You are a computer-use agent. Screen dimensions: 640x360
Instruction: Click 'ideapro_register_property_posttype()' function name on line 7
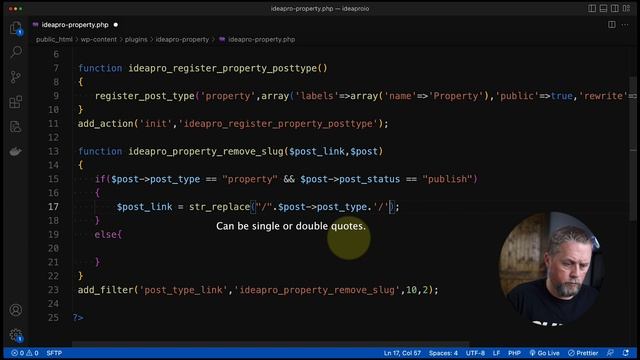tap(228, 68)
